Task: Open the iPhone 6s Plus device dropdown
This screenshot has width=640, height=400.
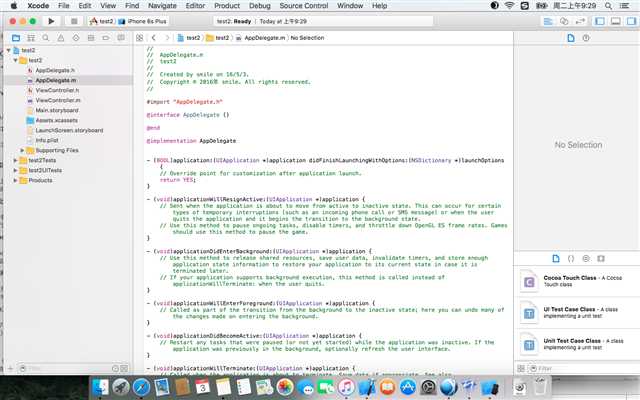Action: click(x=146, y=20)
